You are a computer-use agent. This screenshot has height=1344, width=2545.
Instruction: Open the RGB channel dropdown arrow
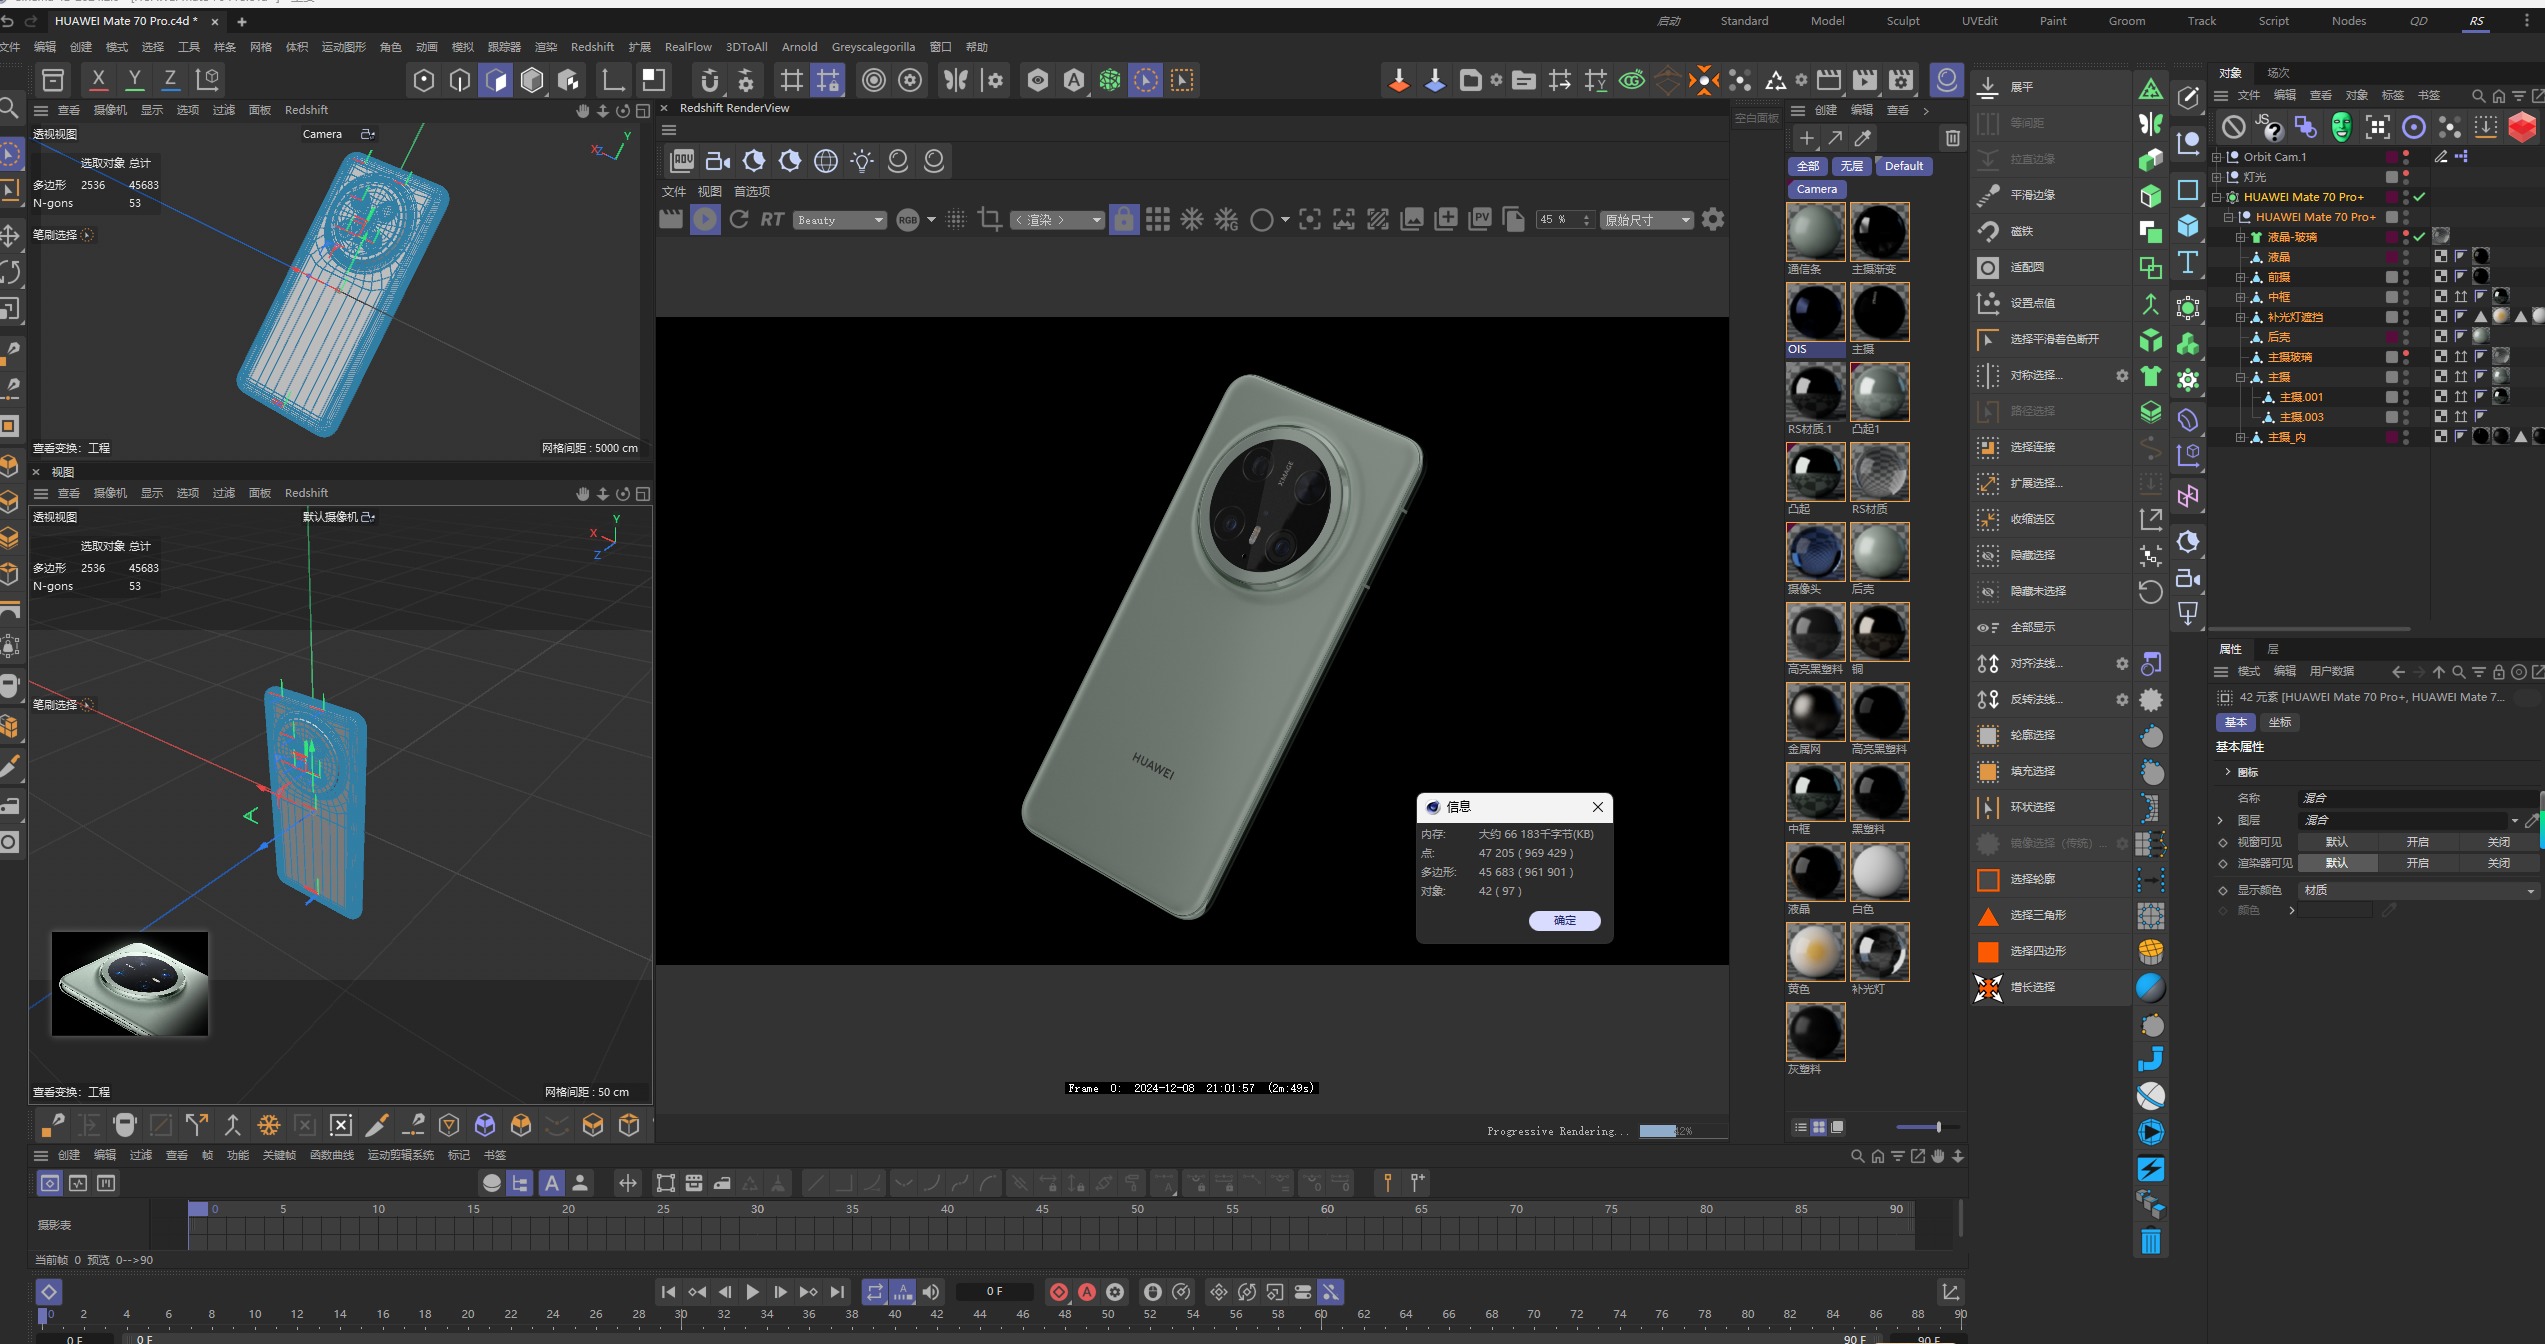point(931,220)
